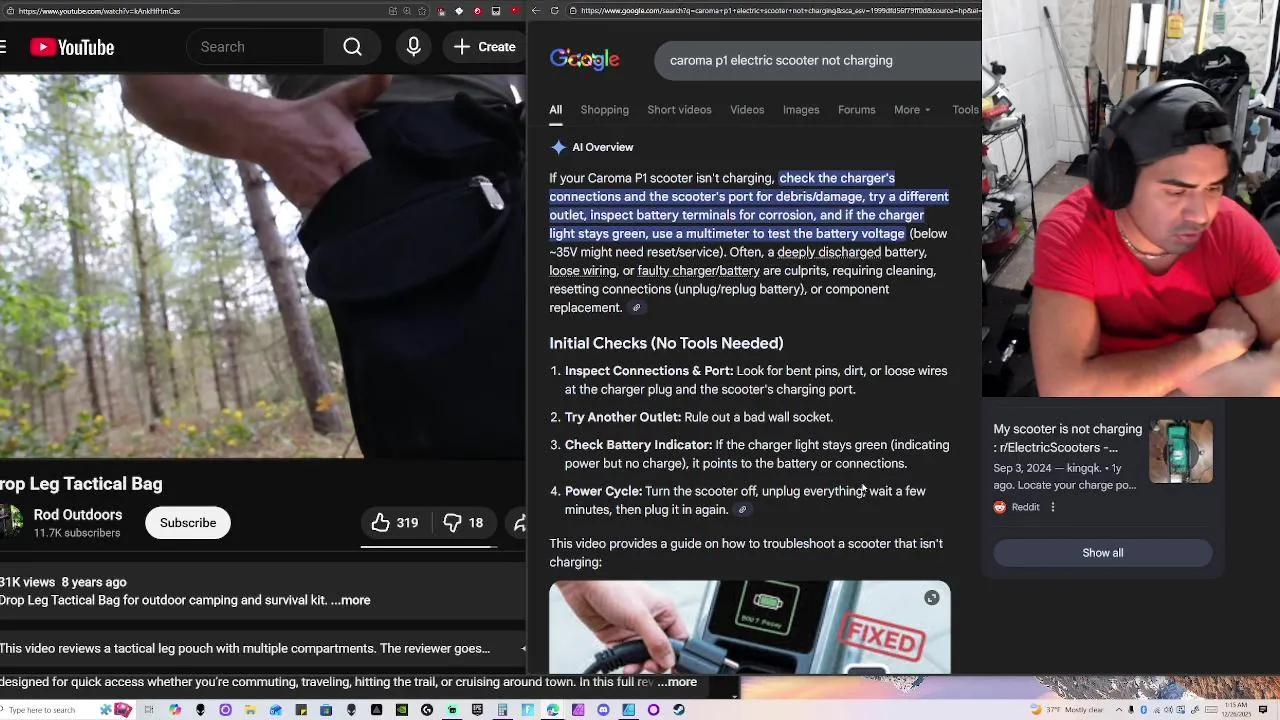Open the More search filters dropdown
The width and height of the screenshot is (1280, 720).
point(912,110)
